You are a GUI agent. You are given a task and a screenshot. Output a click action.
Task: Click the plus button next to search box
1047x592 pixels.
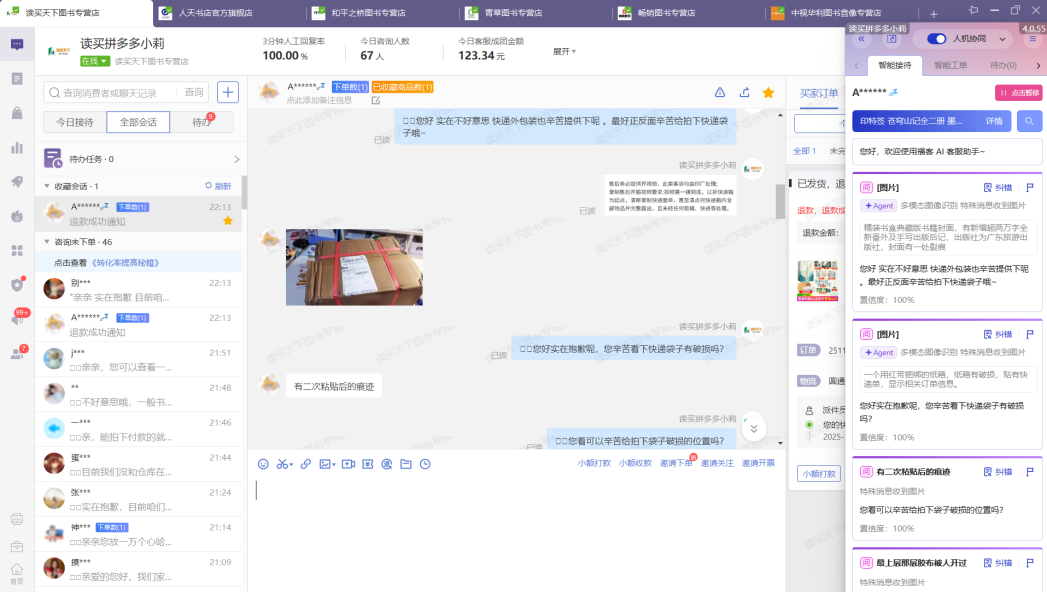coord(228,92)
